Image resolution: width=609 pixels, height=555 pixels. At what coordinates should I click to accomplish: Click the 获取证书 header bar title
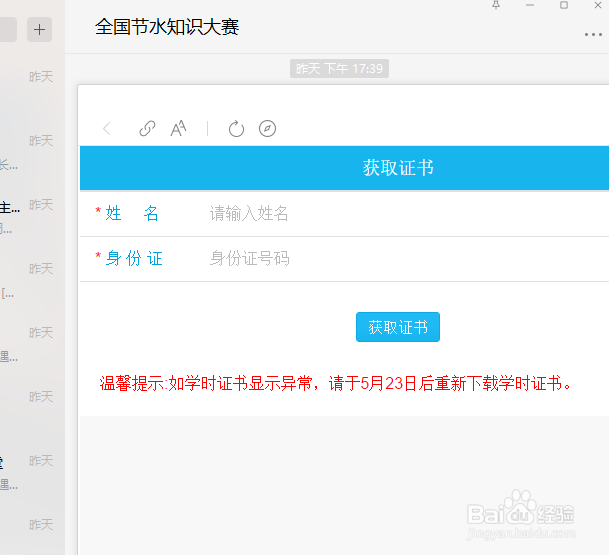pos(398,168)
